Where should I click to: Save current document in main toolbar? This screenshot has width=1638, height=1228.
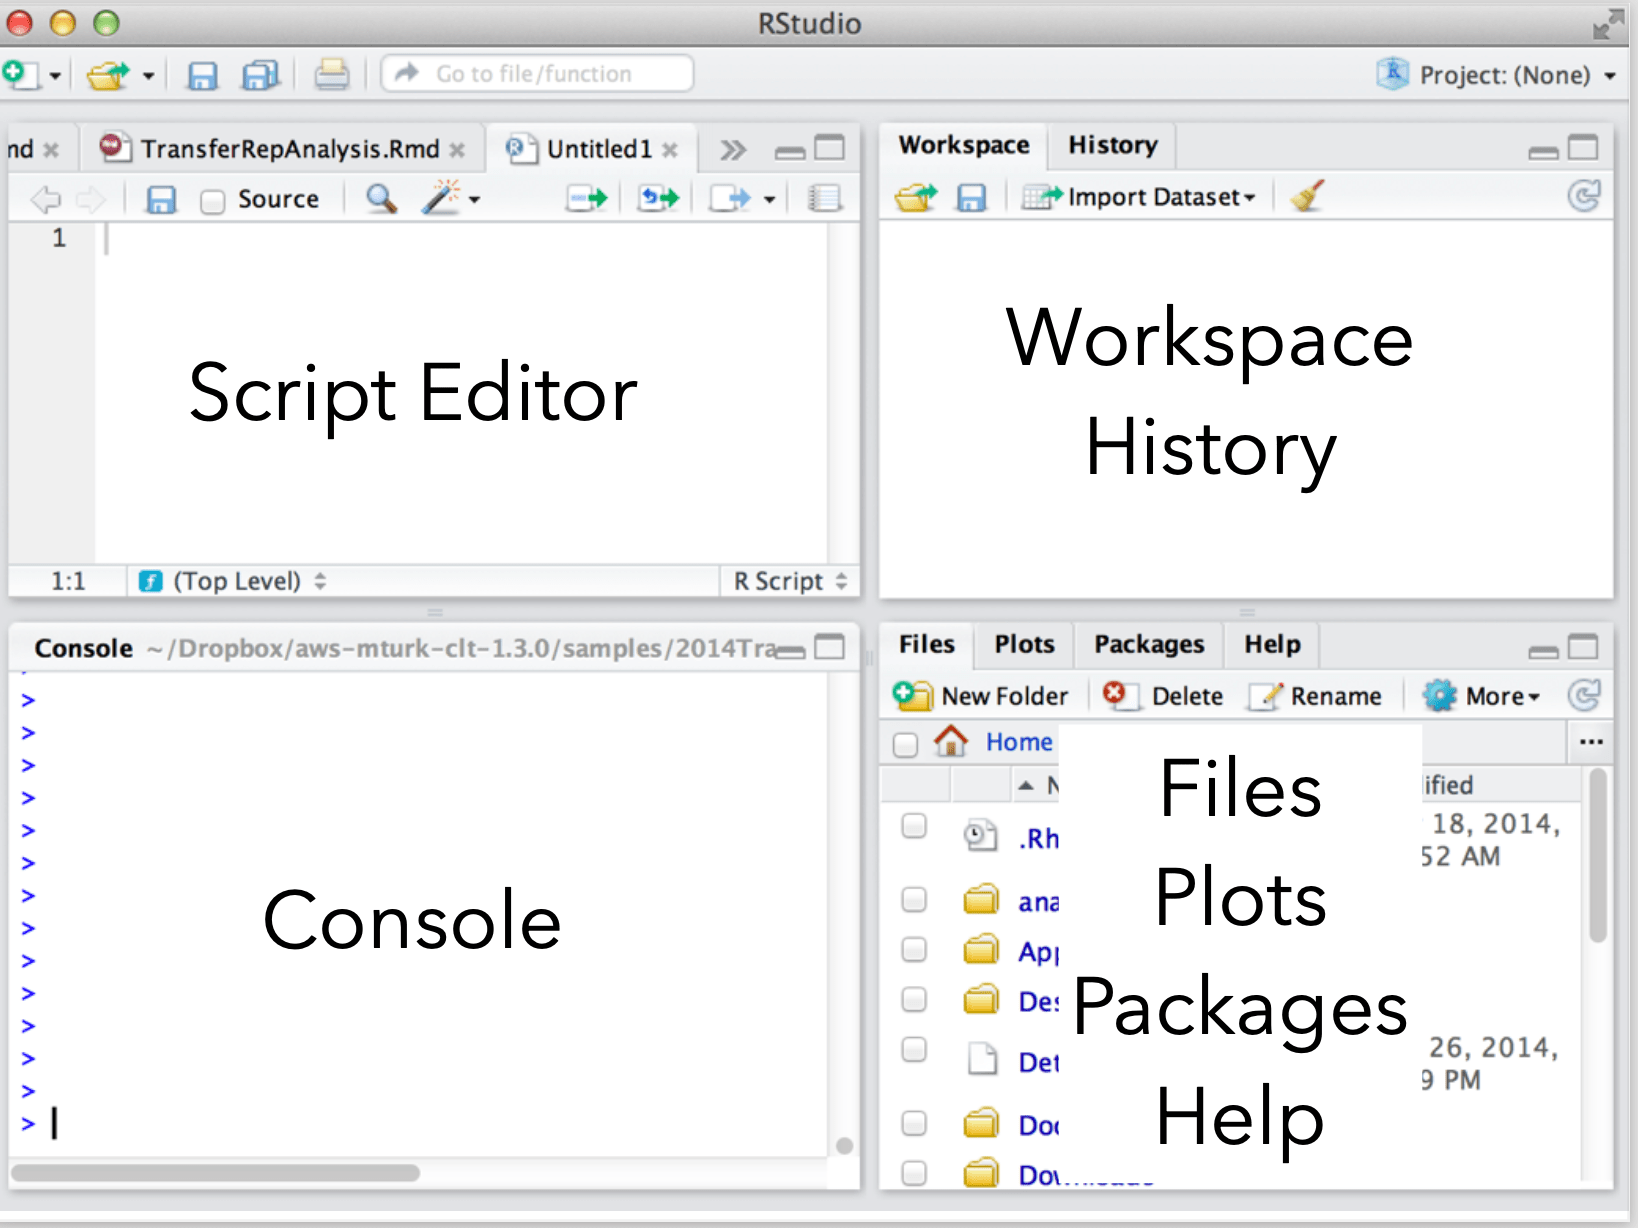coord(203,76)
